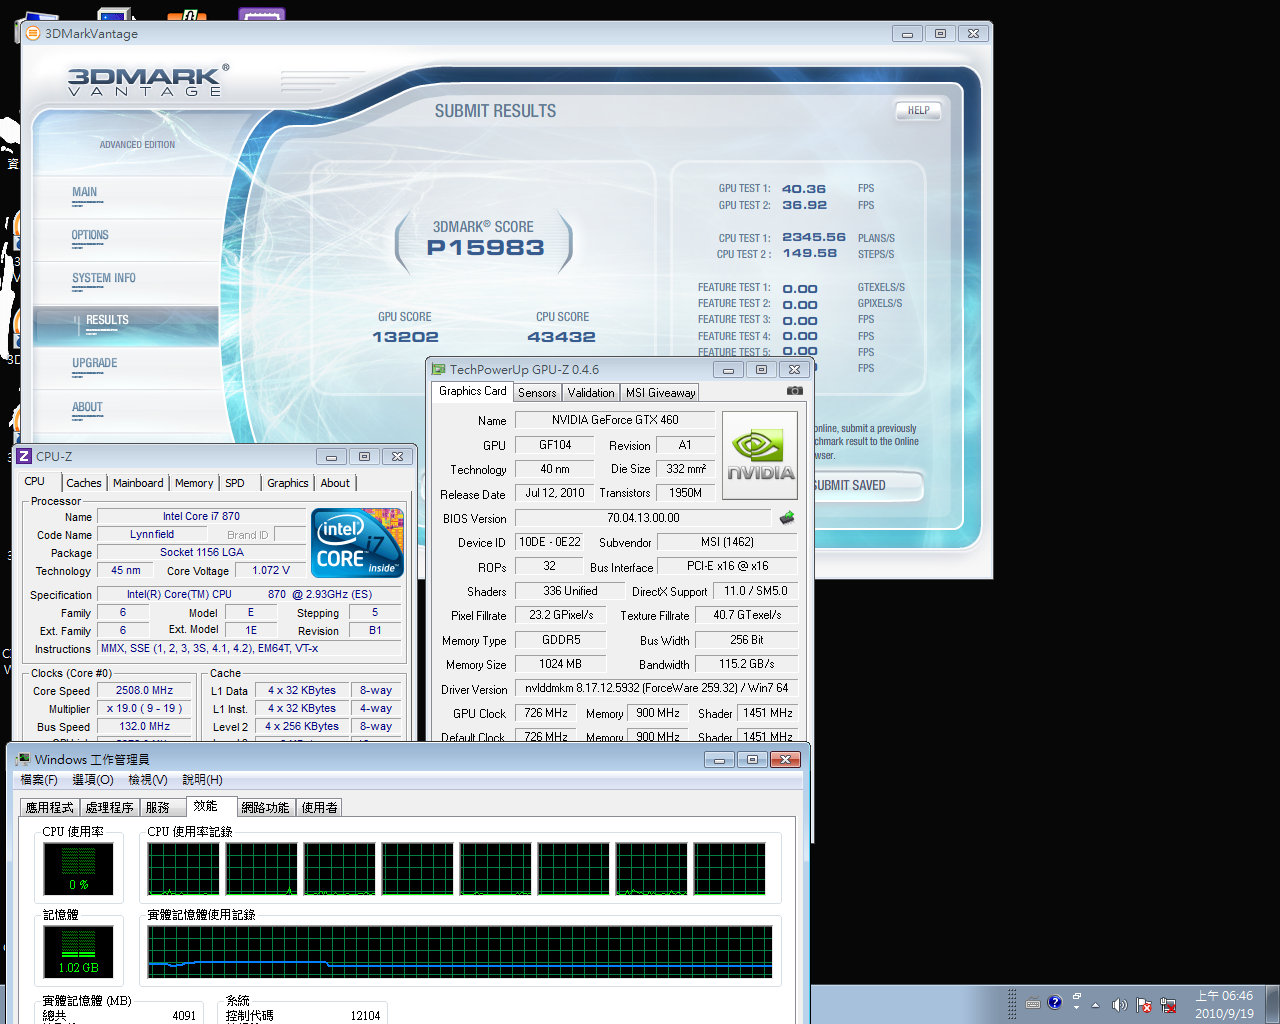This screenshot has height=1024, width=1280.
Task: Click the SUBMIT SAVED button
Action: [849, 486]
